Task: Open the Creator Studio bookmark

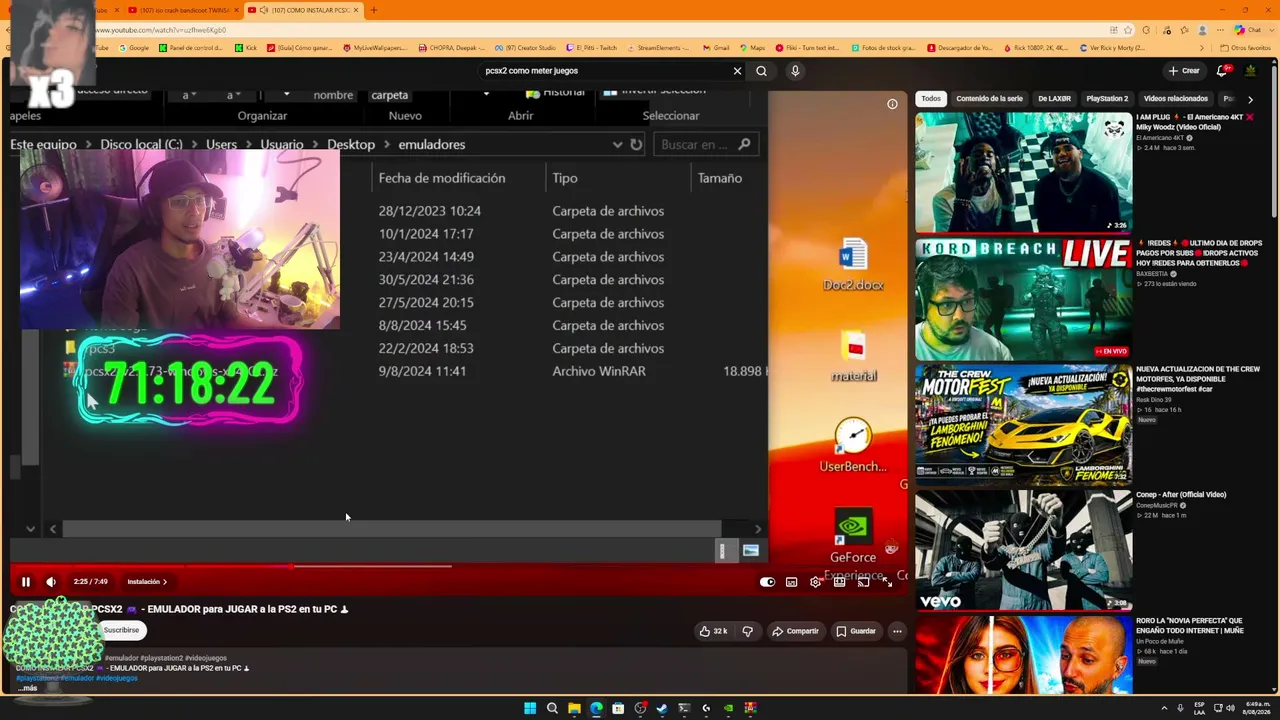Action: [524, 48]
